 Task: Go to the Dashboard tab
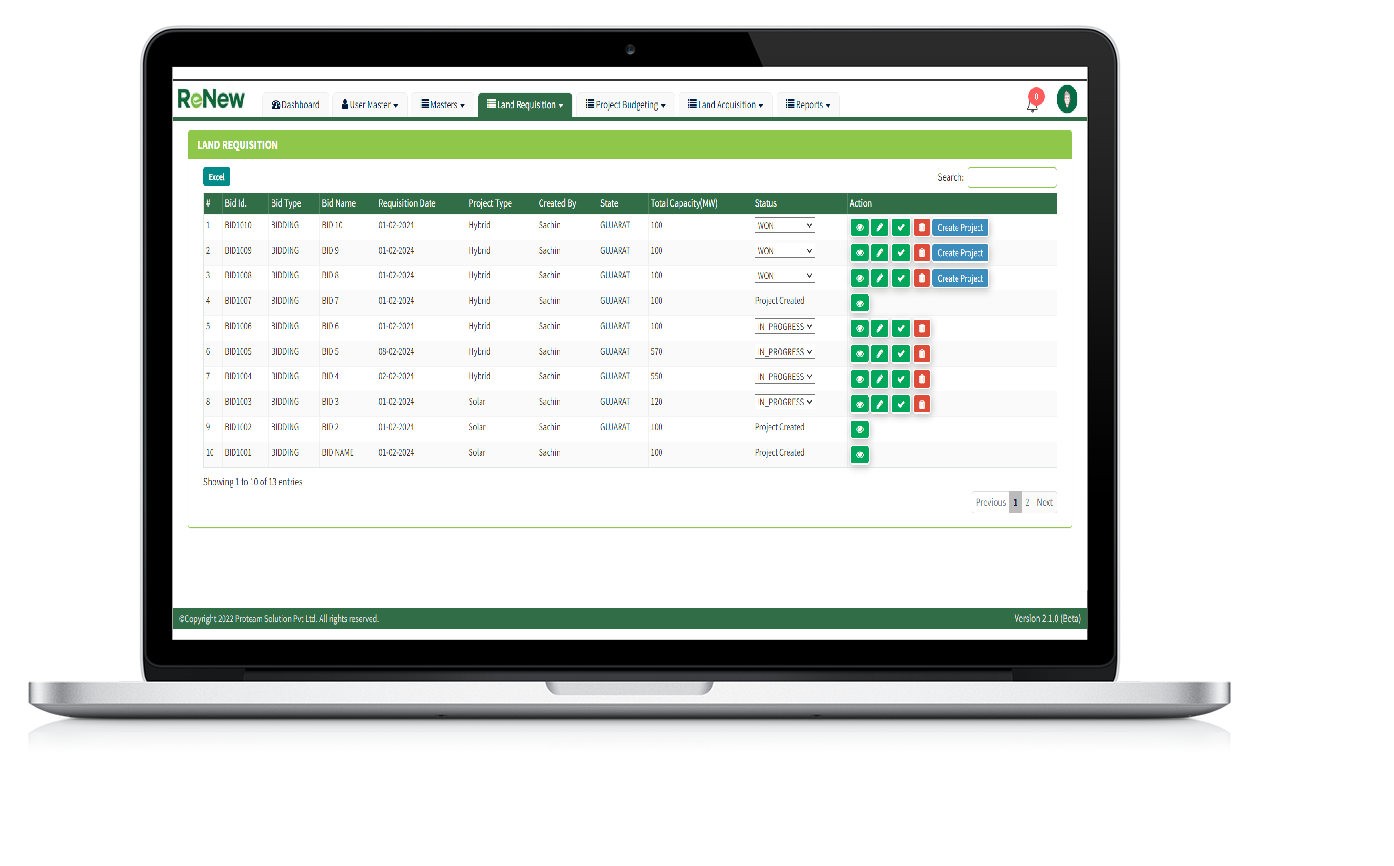coord(295,105)
